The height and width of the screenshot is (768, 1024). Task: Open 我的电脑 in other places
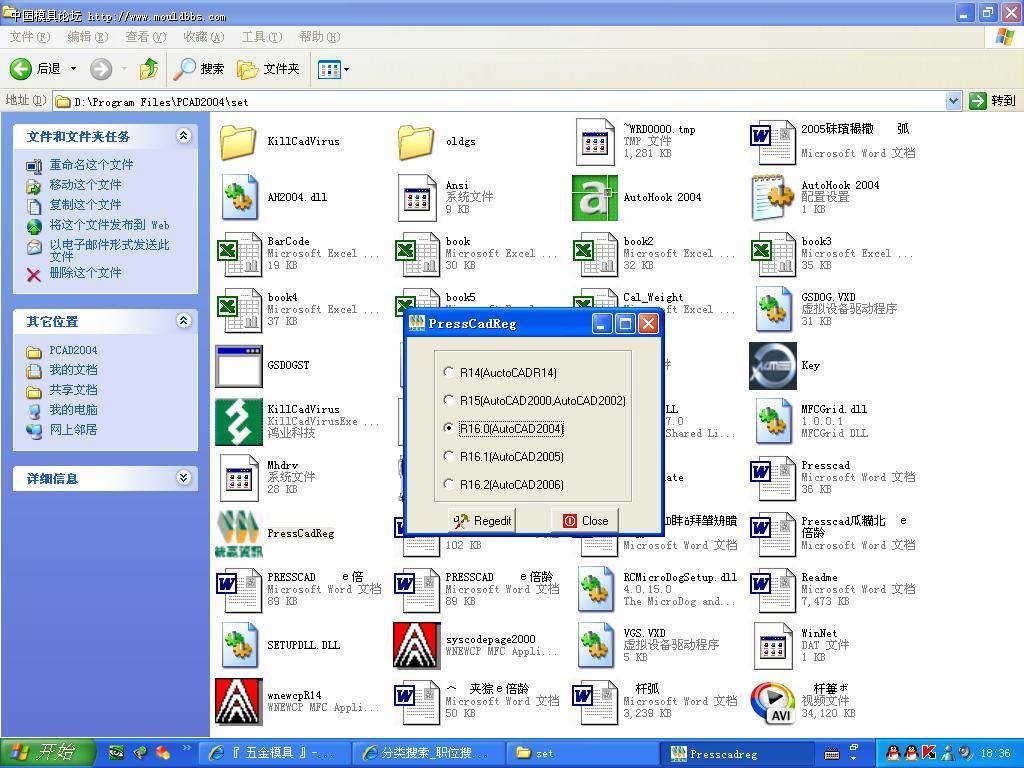click(x=73, y=409)
